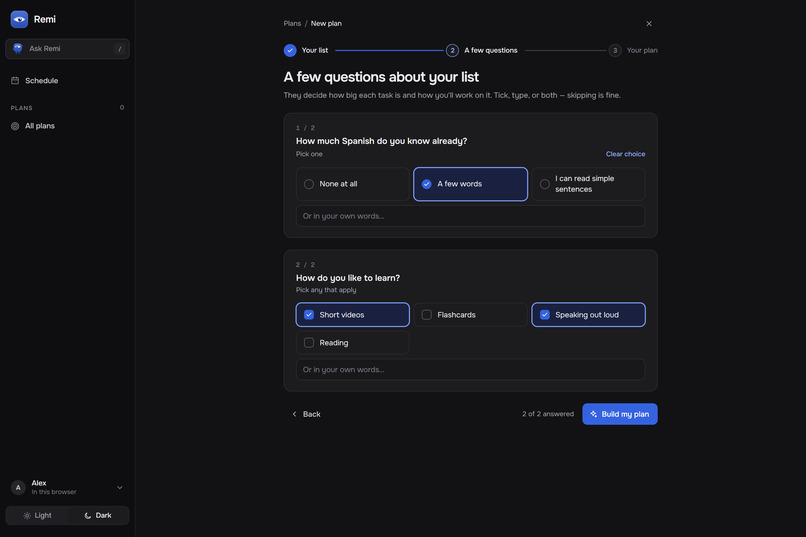Select the A few words option

point(470,184)
